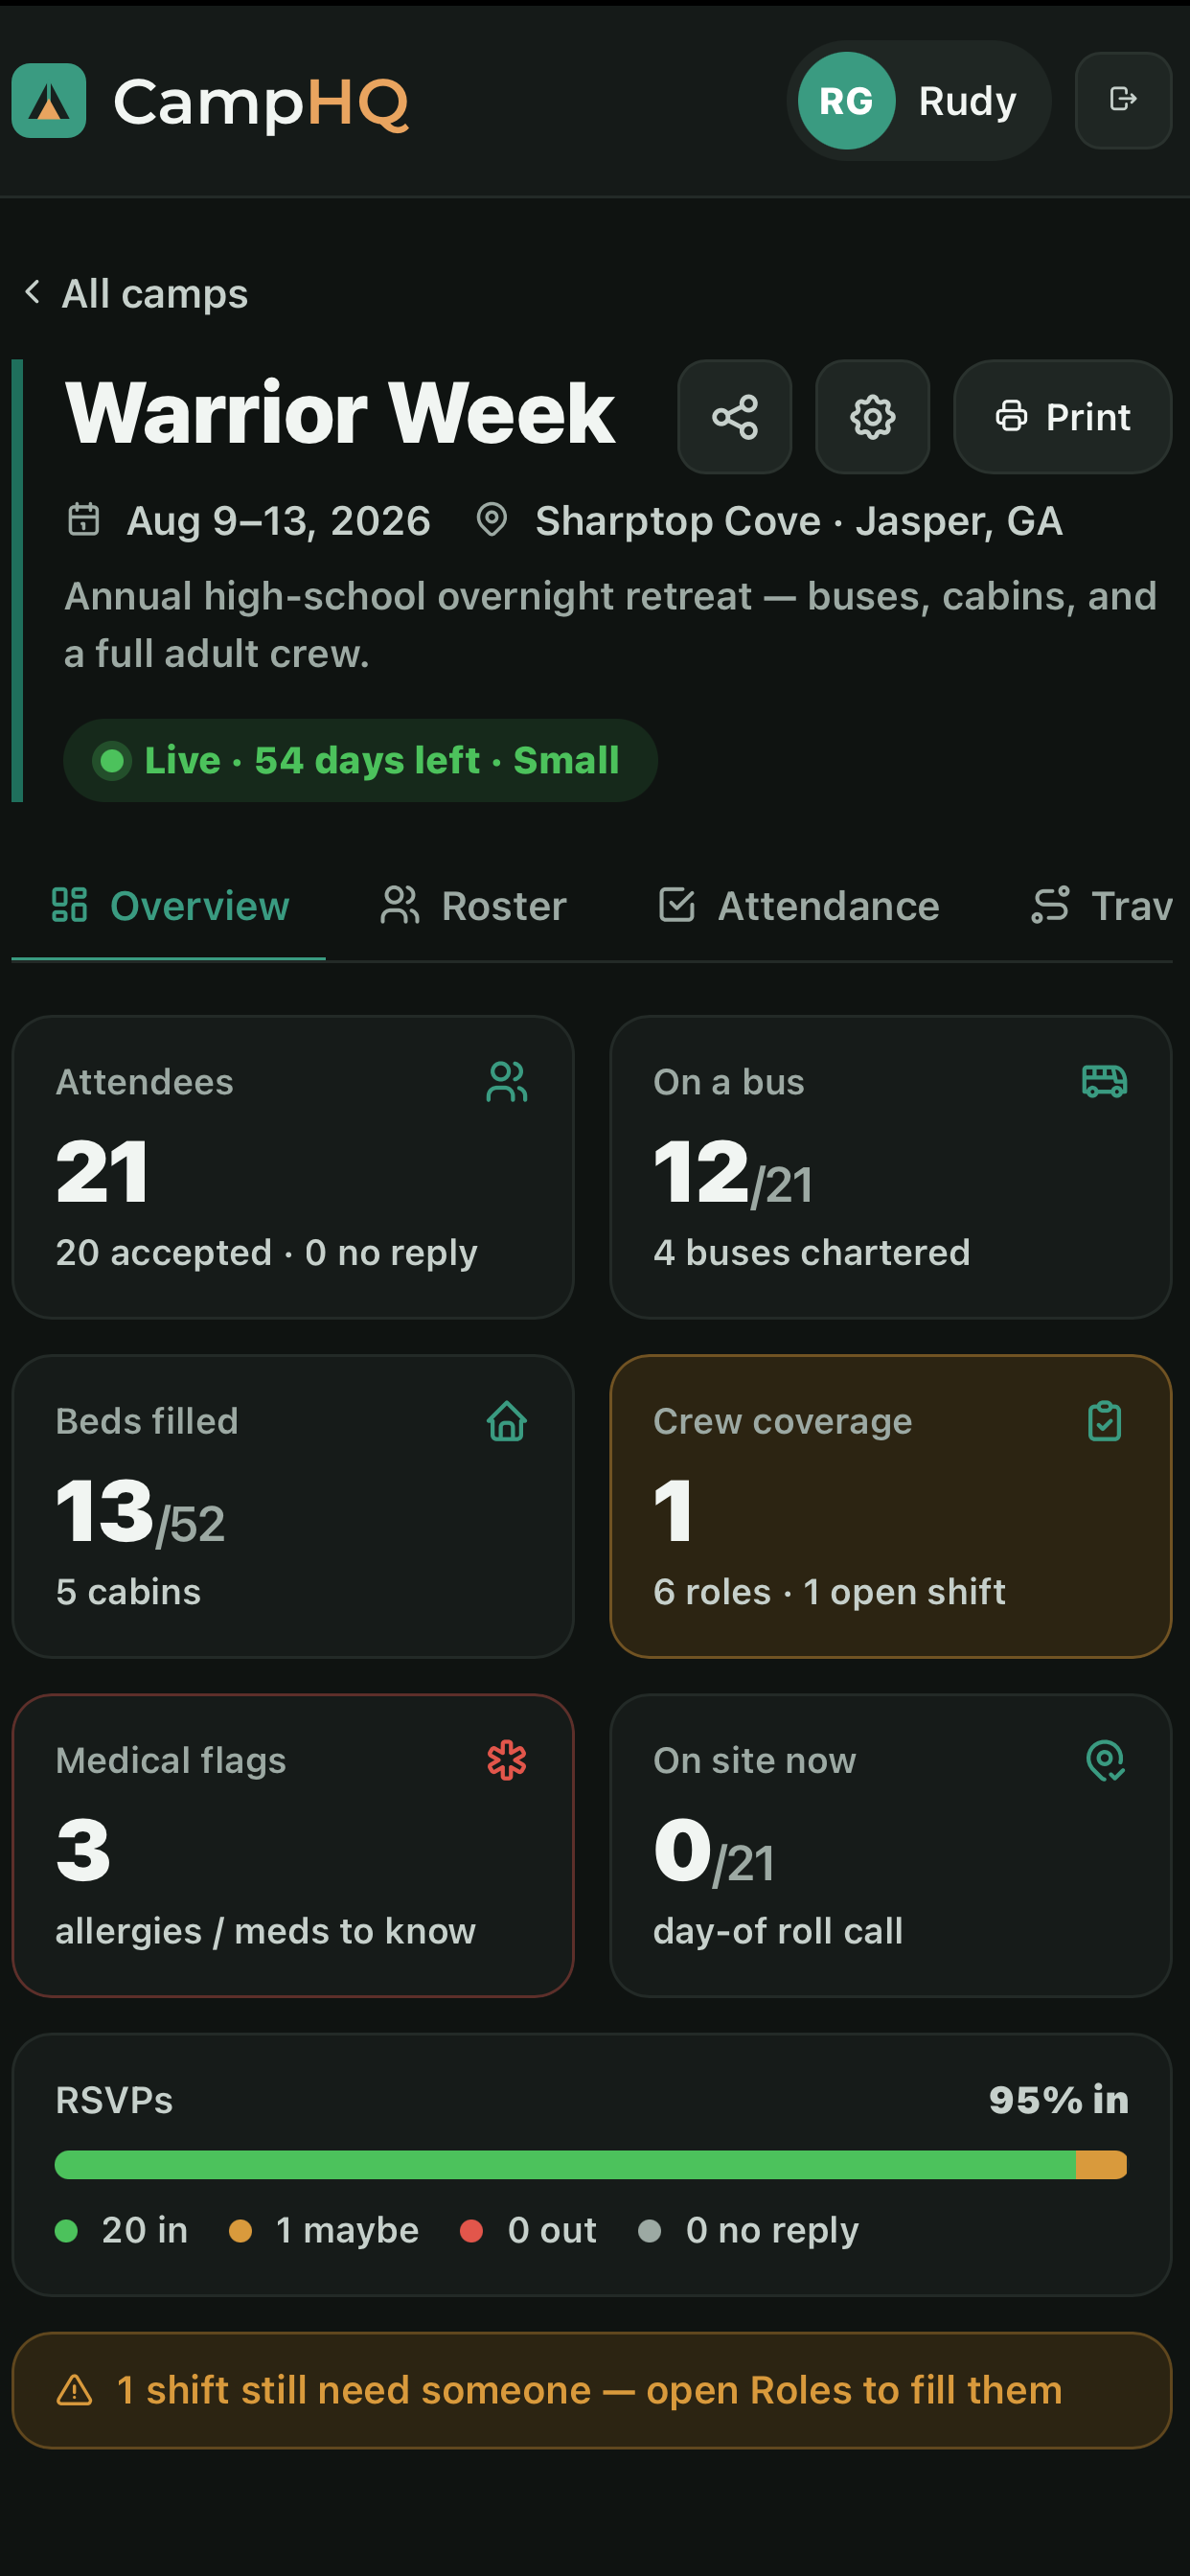Click the location check icon on site now
The width and height of the screenshot is (1190, 2576).
click(1105, 1760)
